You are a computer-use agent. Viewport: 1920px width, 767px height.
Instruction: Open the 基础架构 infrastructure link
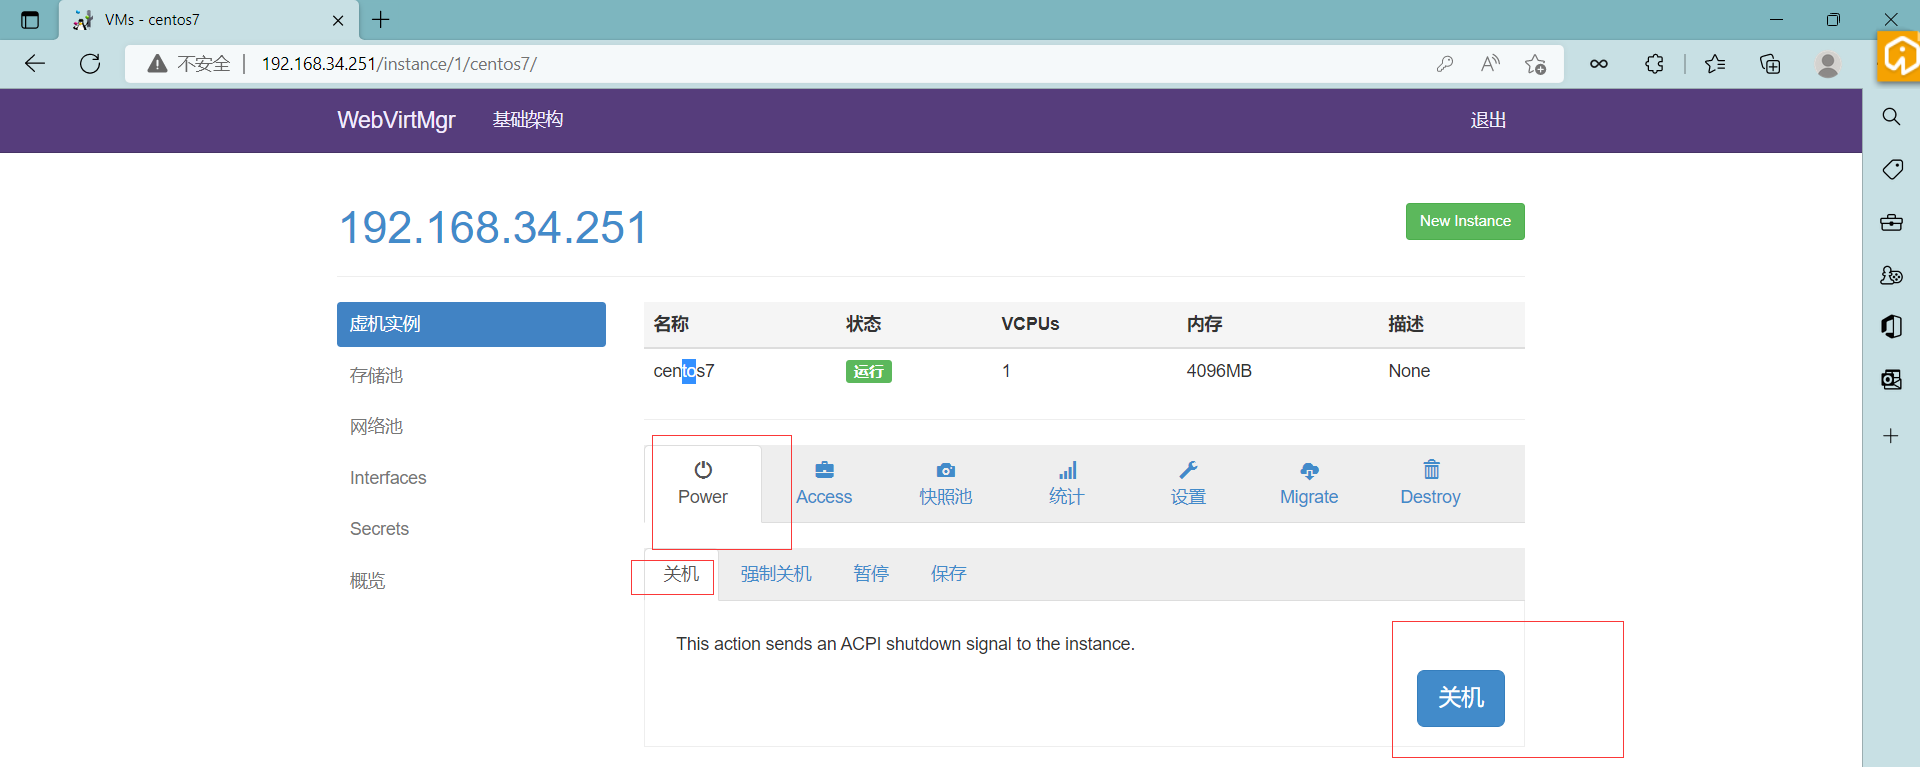coord(528,120)
